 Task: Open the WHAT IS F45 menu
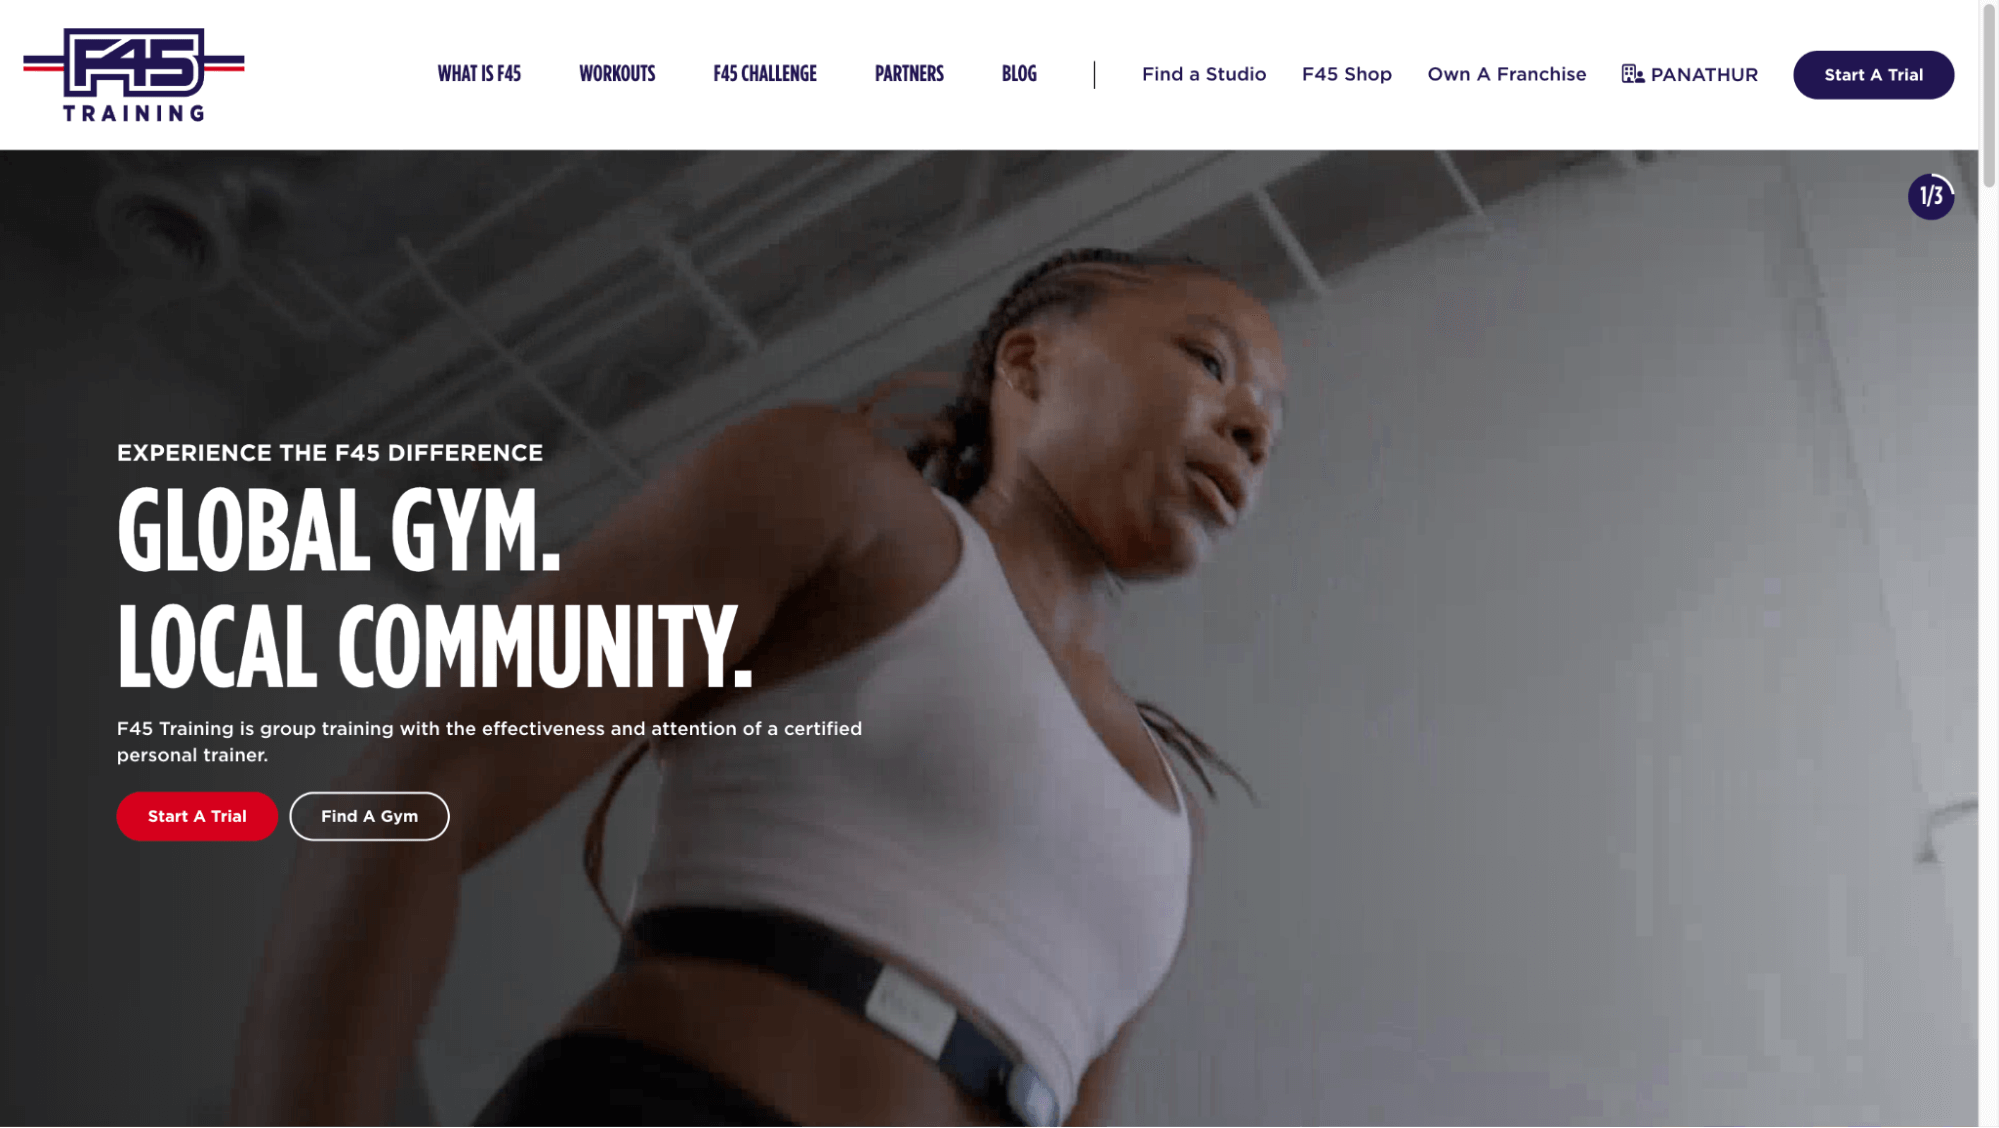(479, 74)
